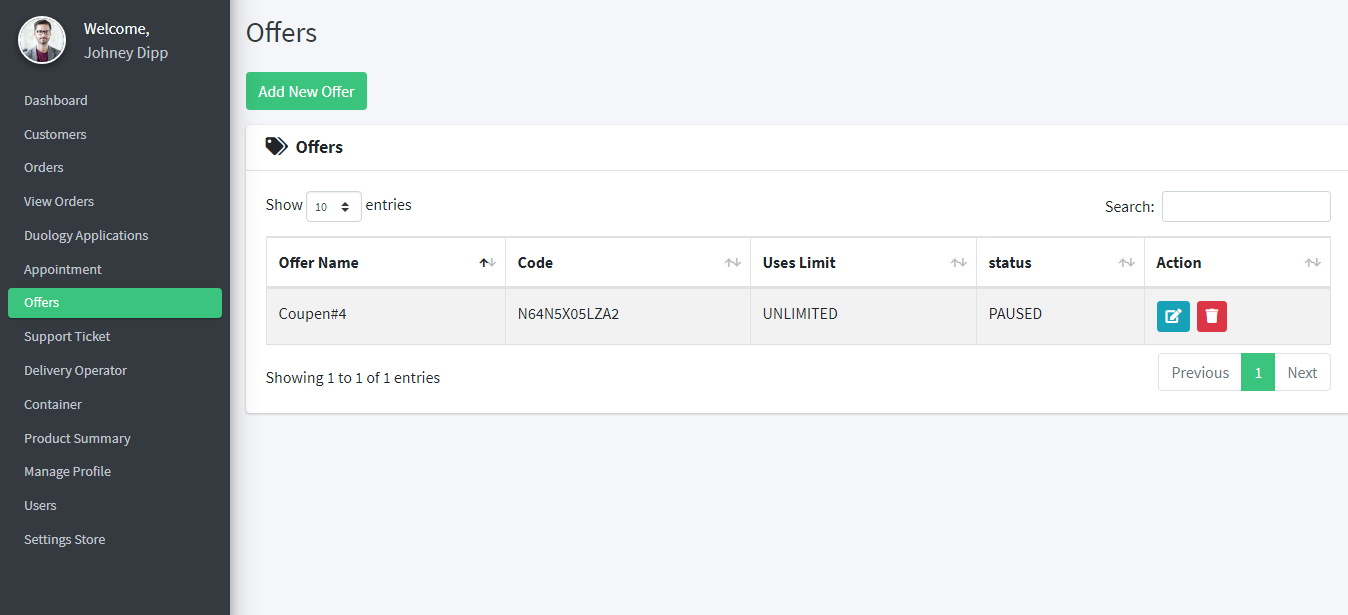The height and width of the screenshot is (615, 1348).
Task: Open the Show entries count dropdown
Action: click(x=334, y=207)
